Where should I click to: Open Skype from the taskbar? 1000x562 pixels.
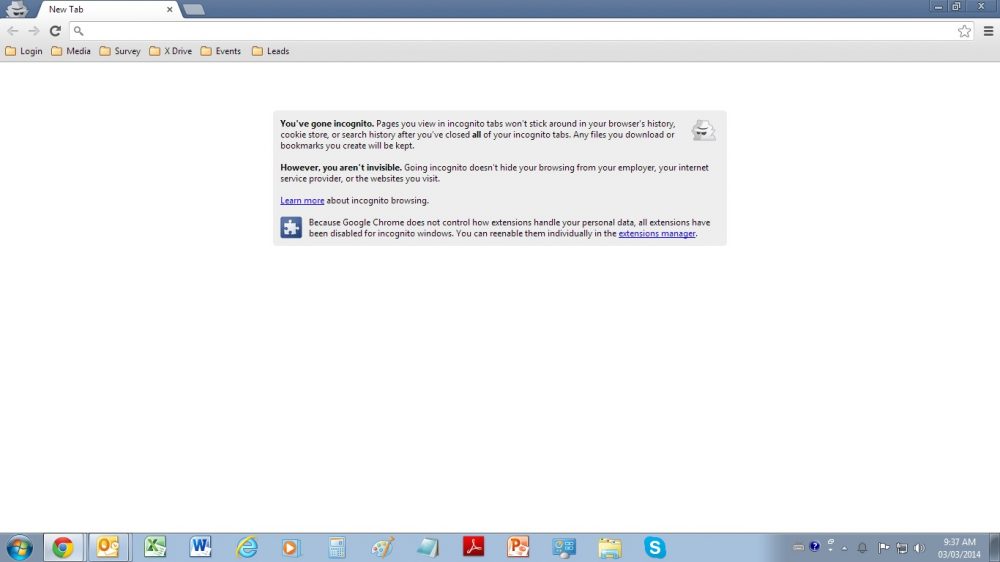point(655,547)
